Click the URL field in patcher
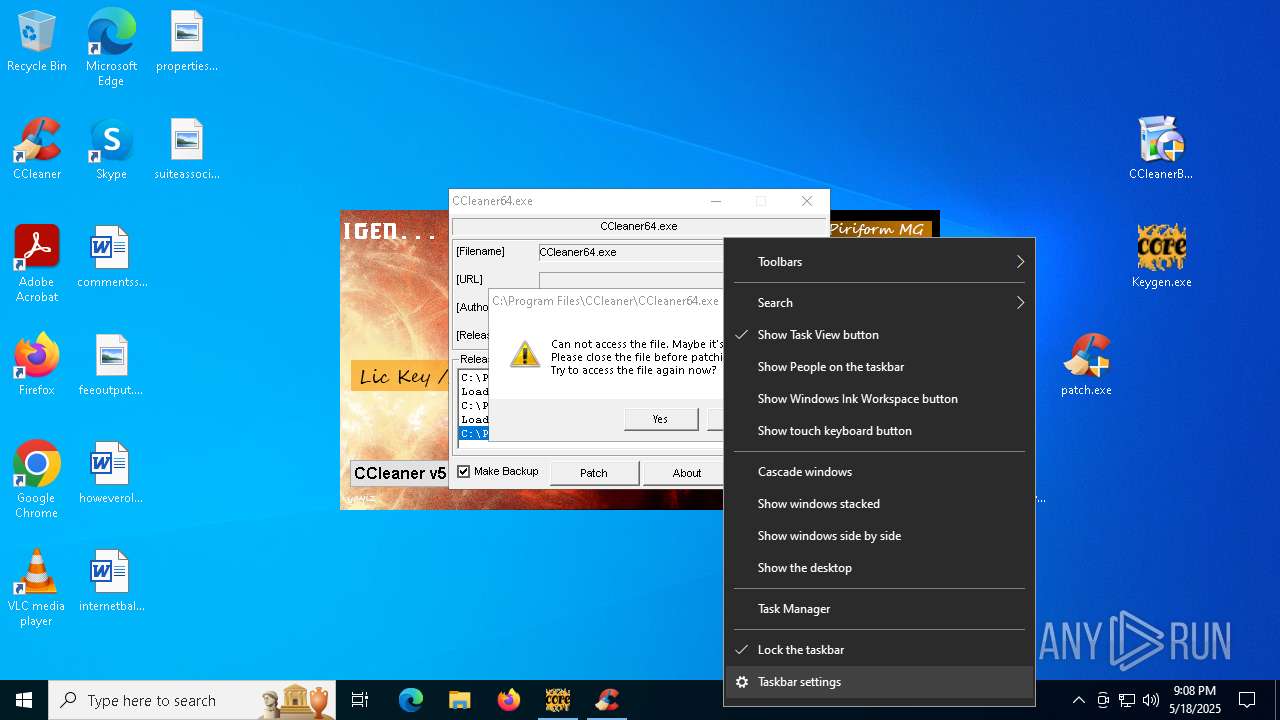The width and height of the screenshot is (1280, 720). [631, 280]
